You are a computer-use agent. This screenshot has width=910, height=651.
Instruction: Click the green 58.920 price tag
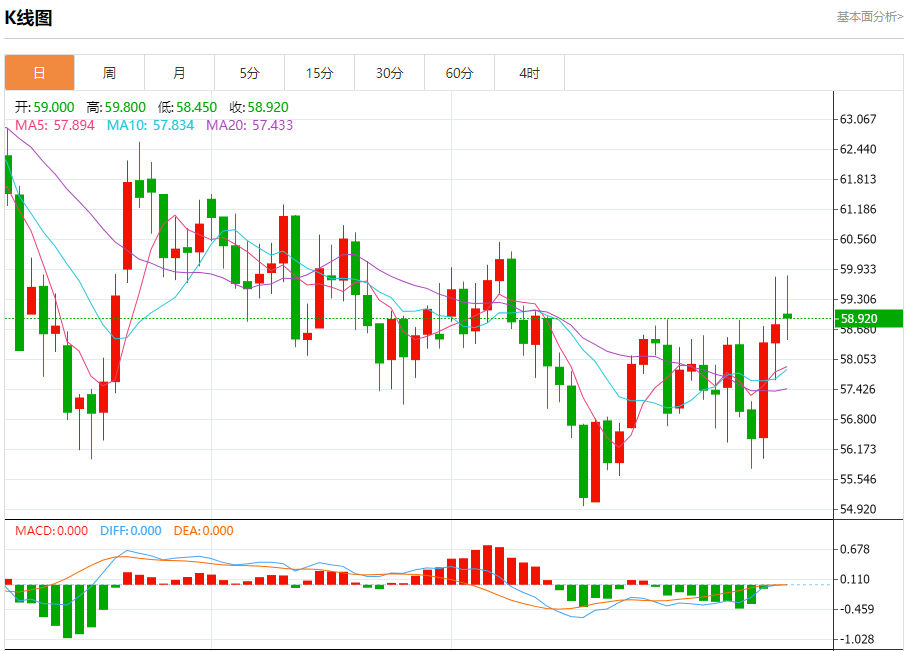point(869,319)
